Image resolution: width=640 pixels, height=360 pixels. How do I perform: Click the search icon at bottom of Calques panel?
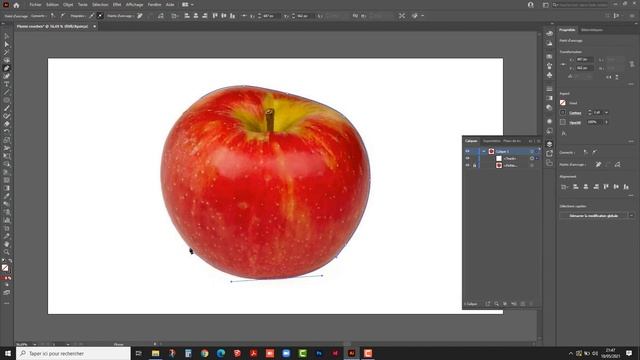[x=496, y=304]
